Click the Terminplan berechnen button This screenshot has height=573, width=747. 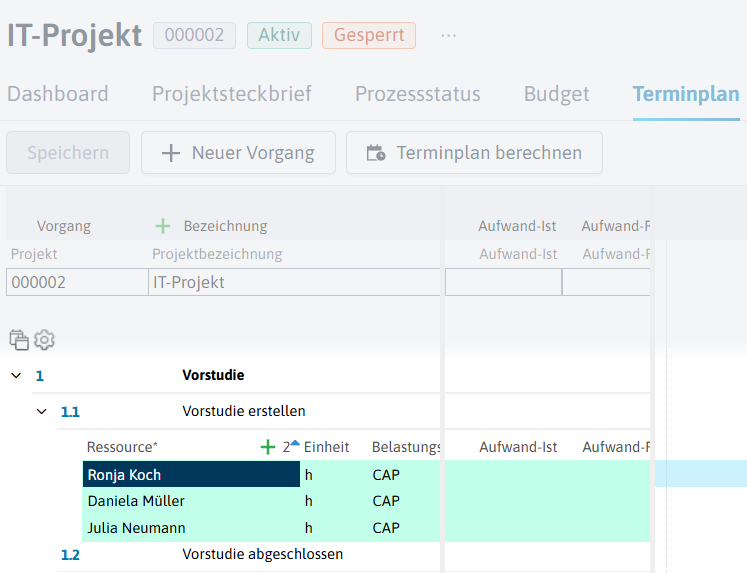[474, 152]
